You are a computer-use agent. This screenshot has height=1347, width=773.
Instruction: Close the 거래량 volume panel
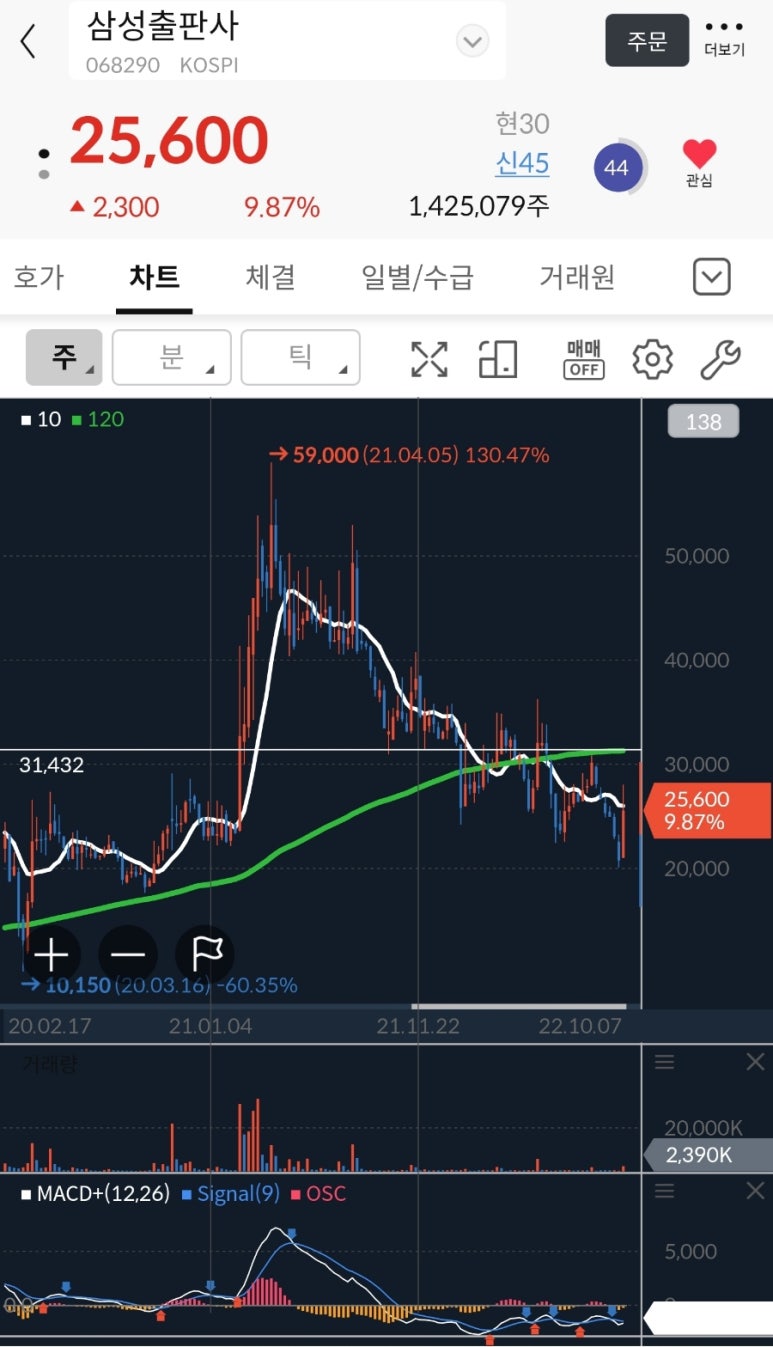point(755,1062)
